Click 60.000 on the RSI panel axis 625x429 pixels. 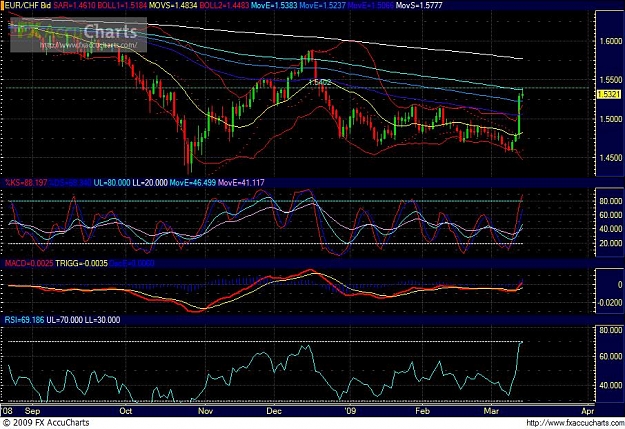(x=611, y=356)
